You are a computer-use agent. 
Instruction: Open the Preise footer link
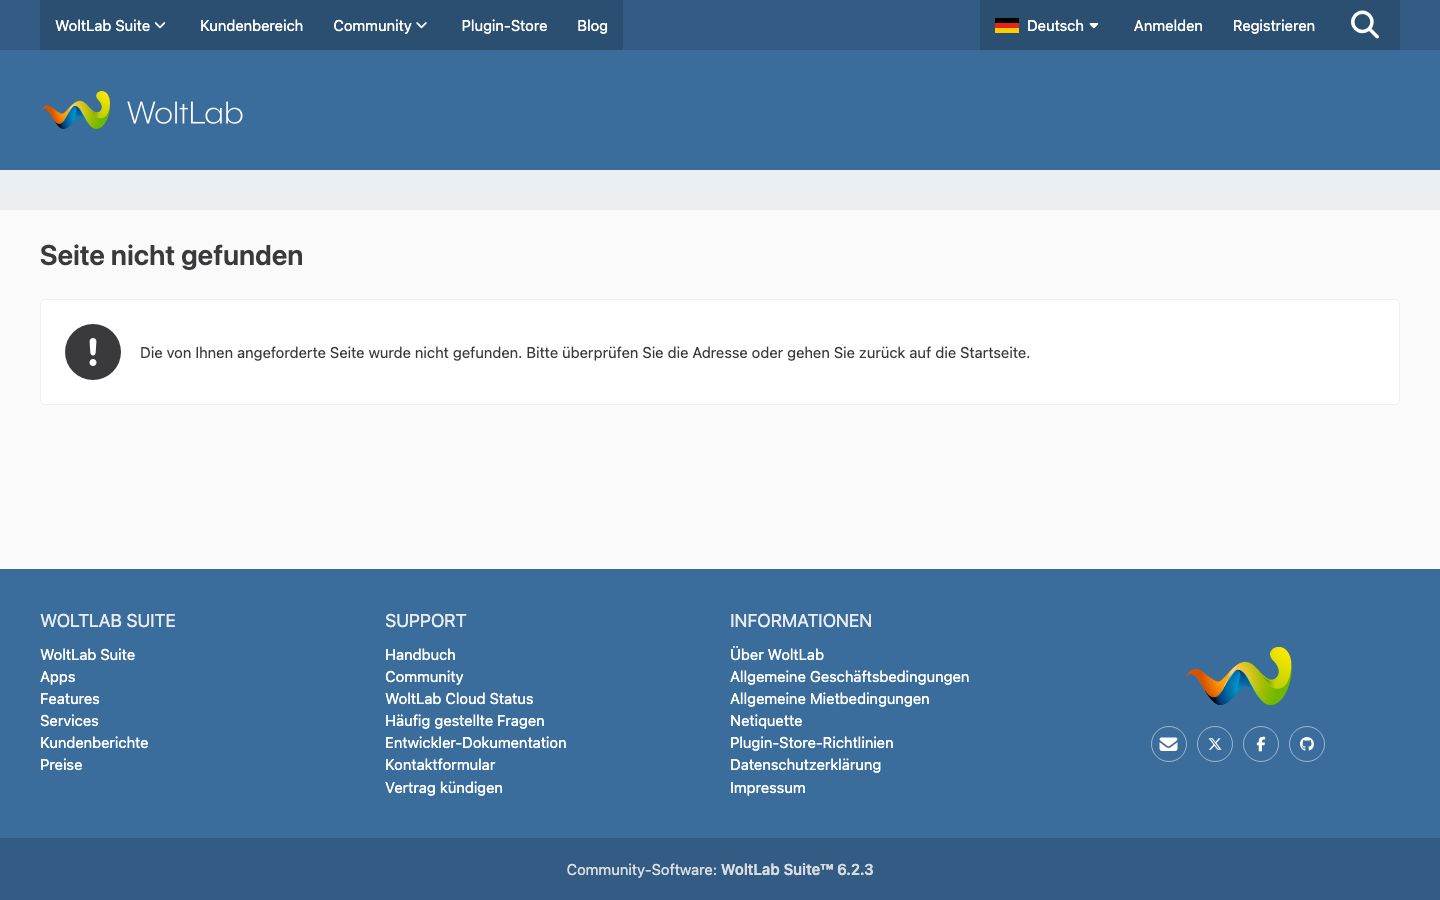[61, 765]
